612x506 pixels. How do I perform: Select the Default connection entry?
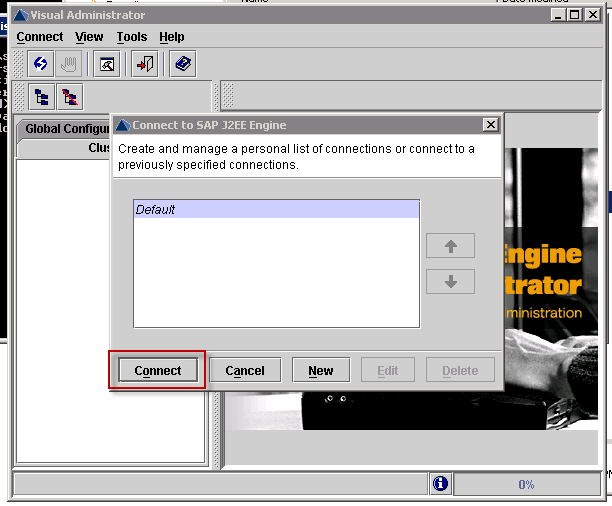[x=276, y=210]
